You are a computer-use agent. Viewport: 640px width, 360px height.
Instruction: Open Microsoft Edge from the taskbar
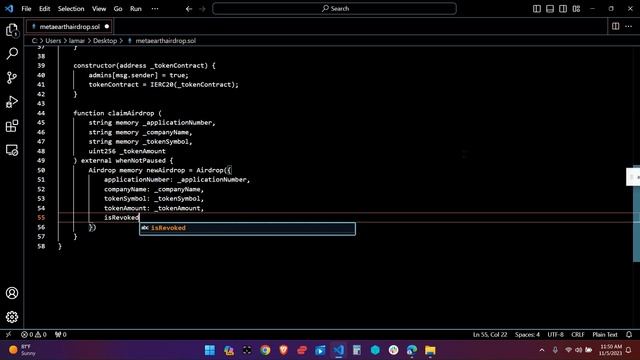[412, 350]
